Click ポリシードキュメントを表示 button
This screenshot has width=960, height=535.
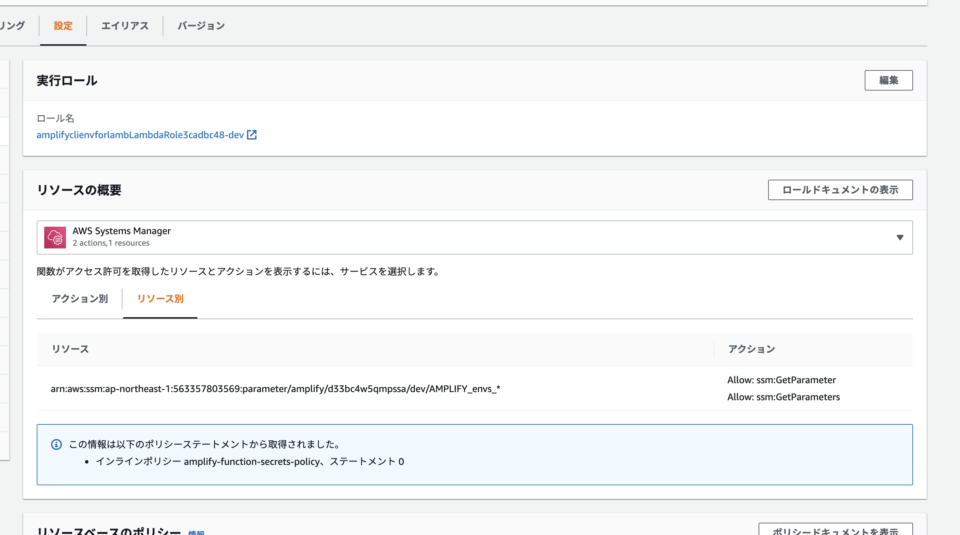tap(835, 530)
